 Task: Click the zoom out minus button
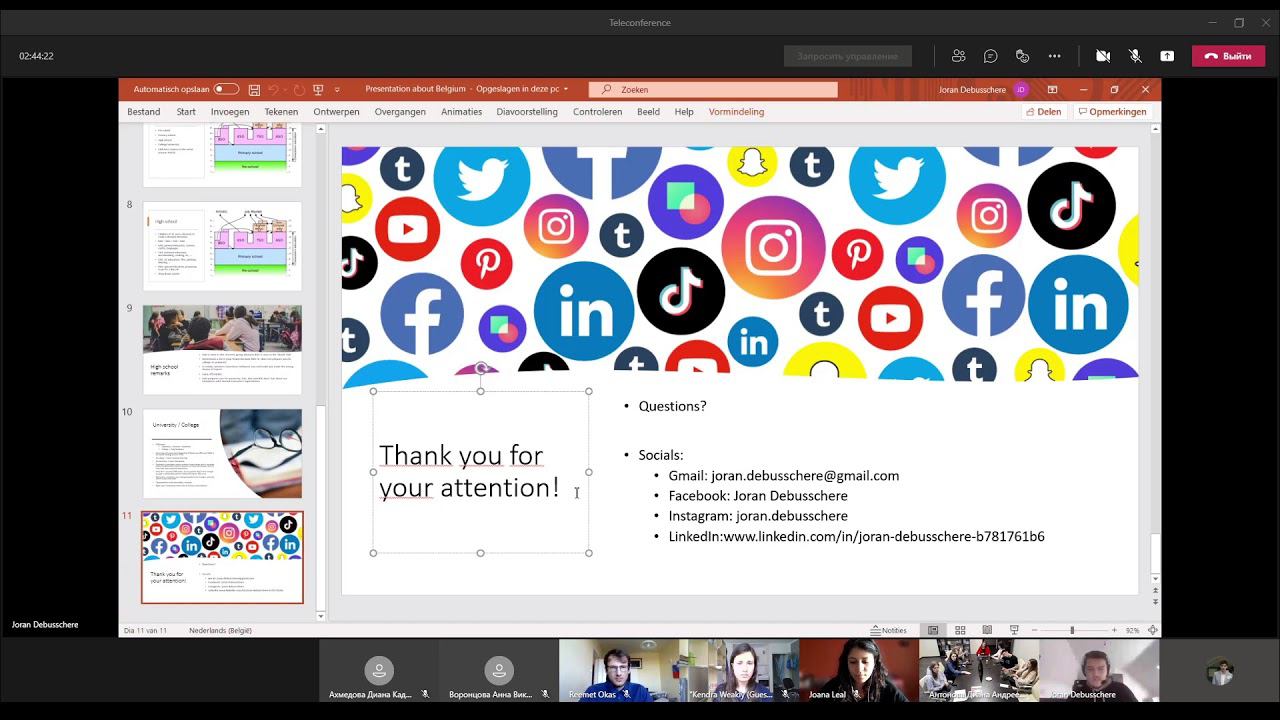pos(1033,630)
